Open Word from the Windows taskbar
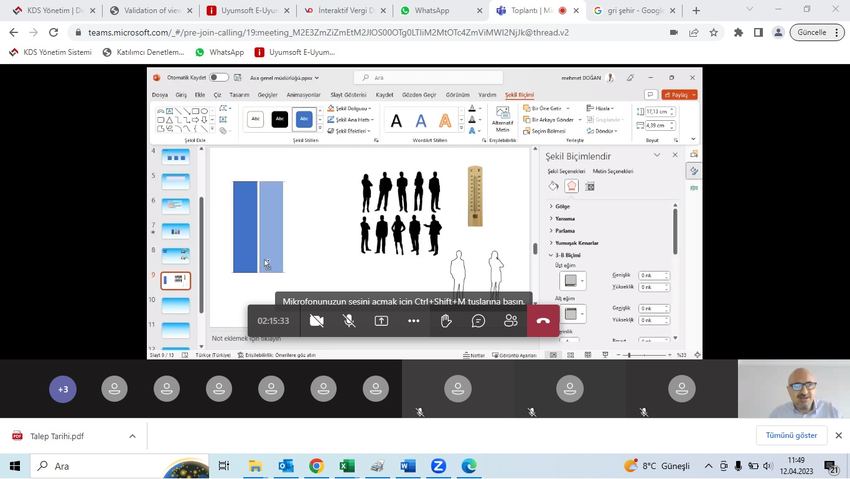The image size is (850, 479). point(408,466)
